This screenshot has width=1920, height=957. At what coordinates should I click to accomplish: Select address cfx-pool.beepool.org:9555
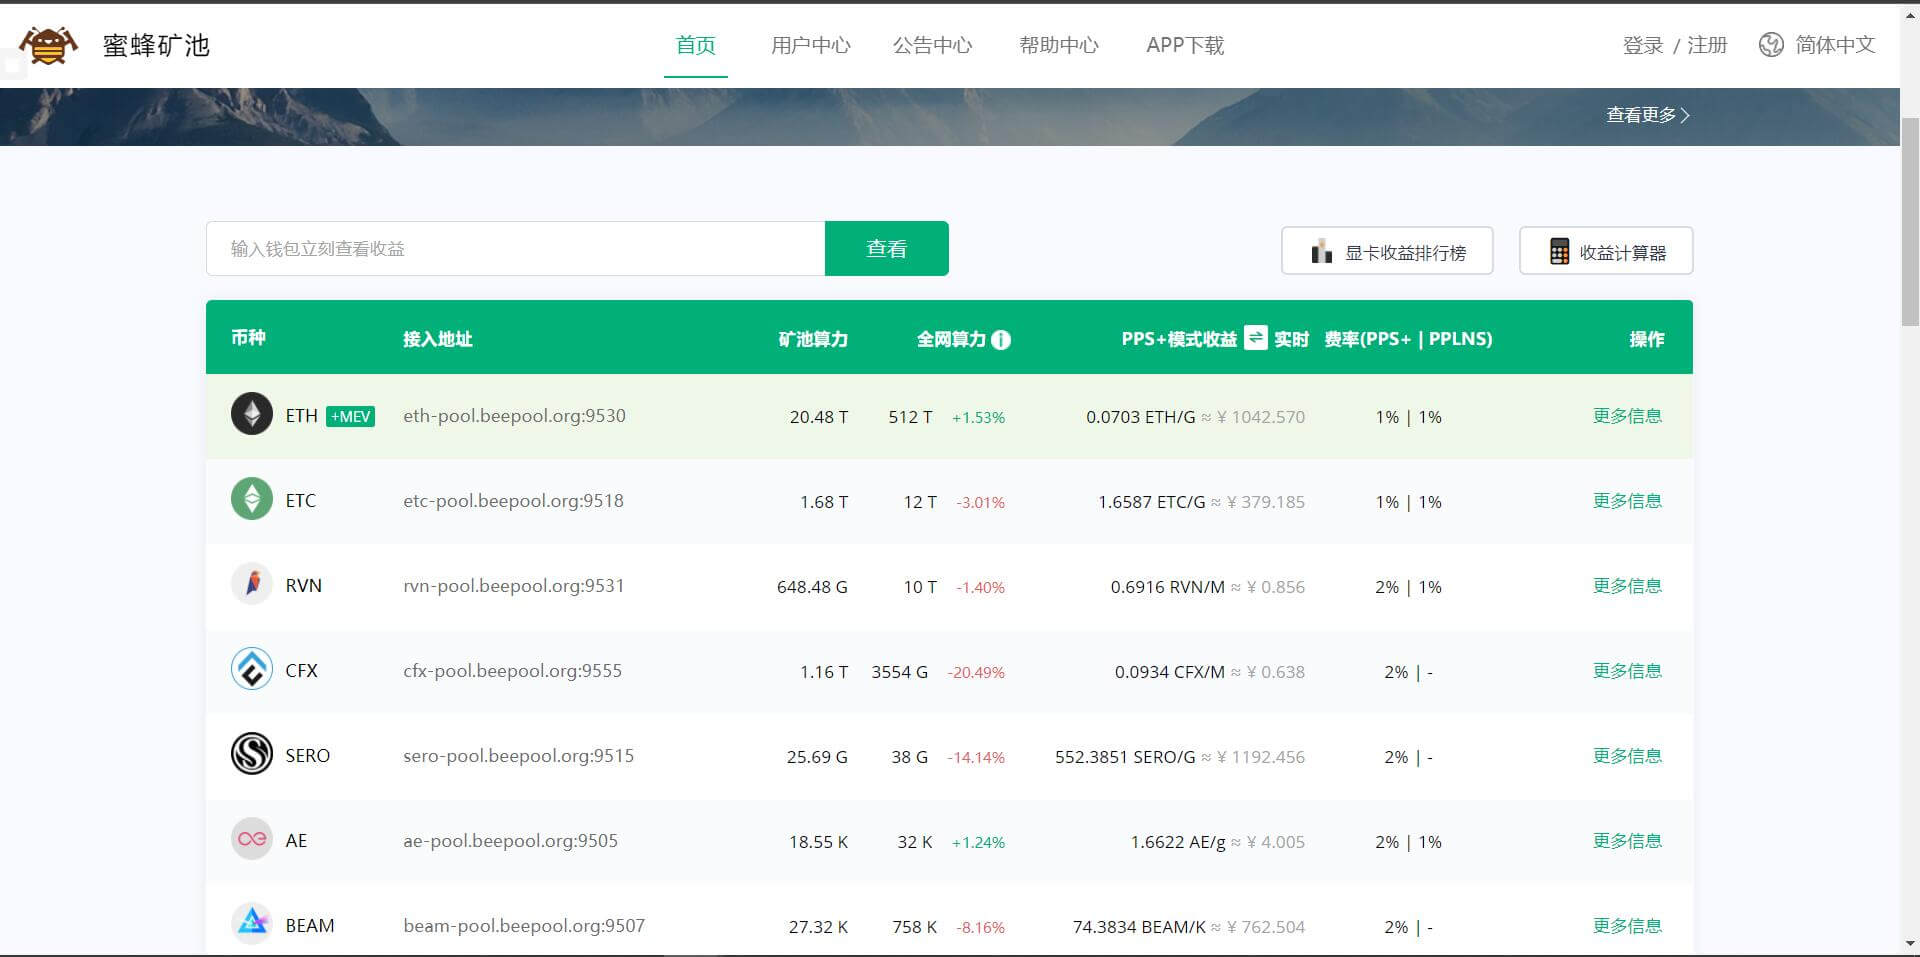pos(512,671)
